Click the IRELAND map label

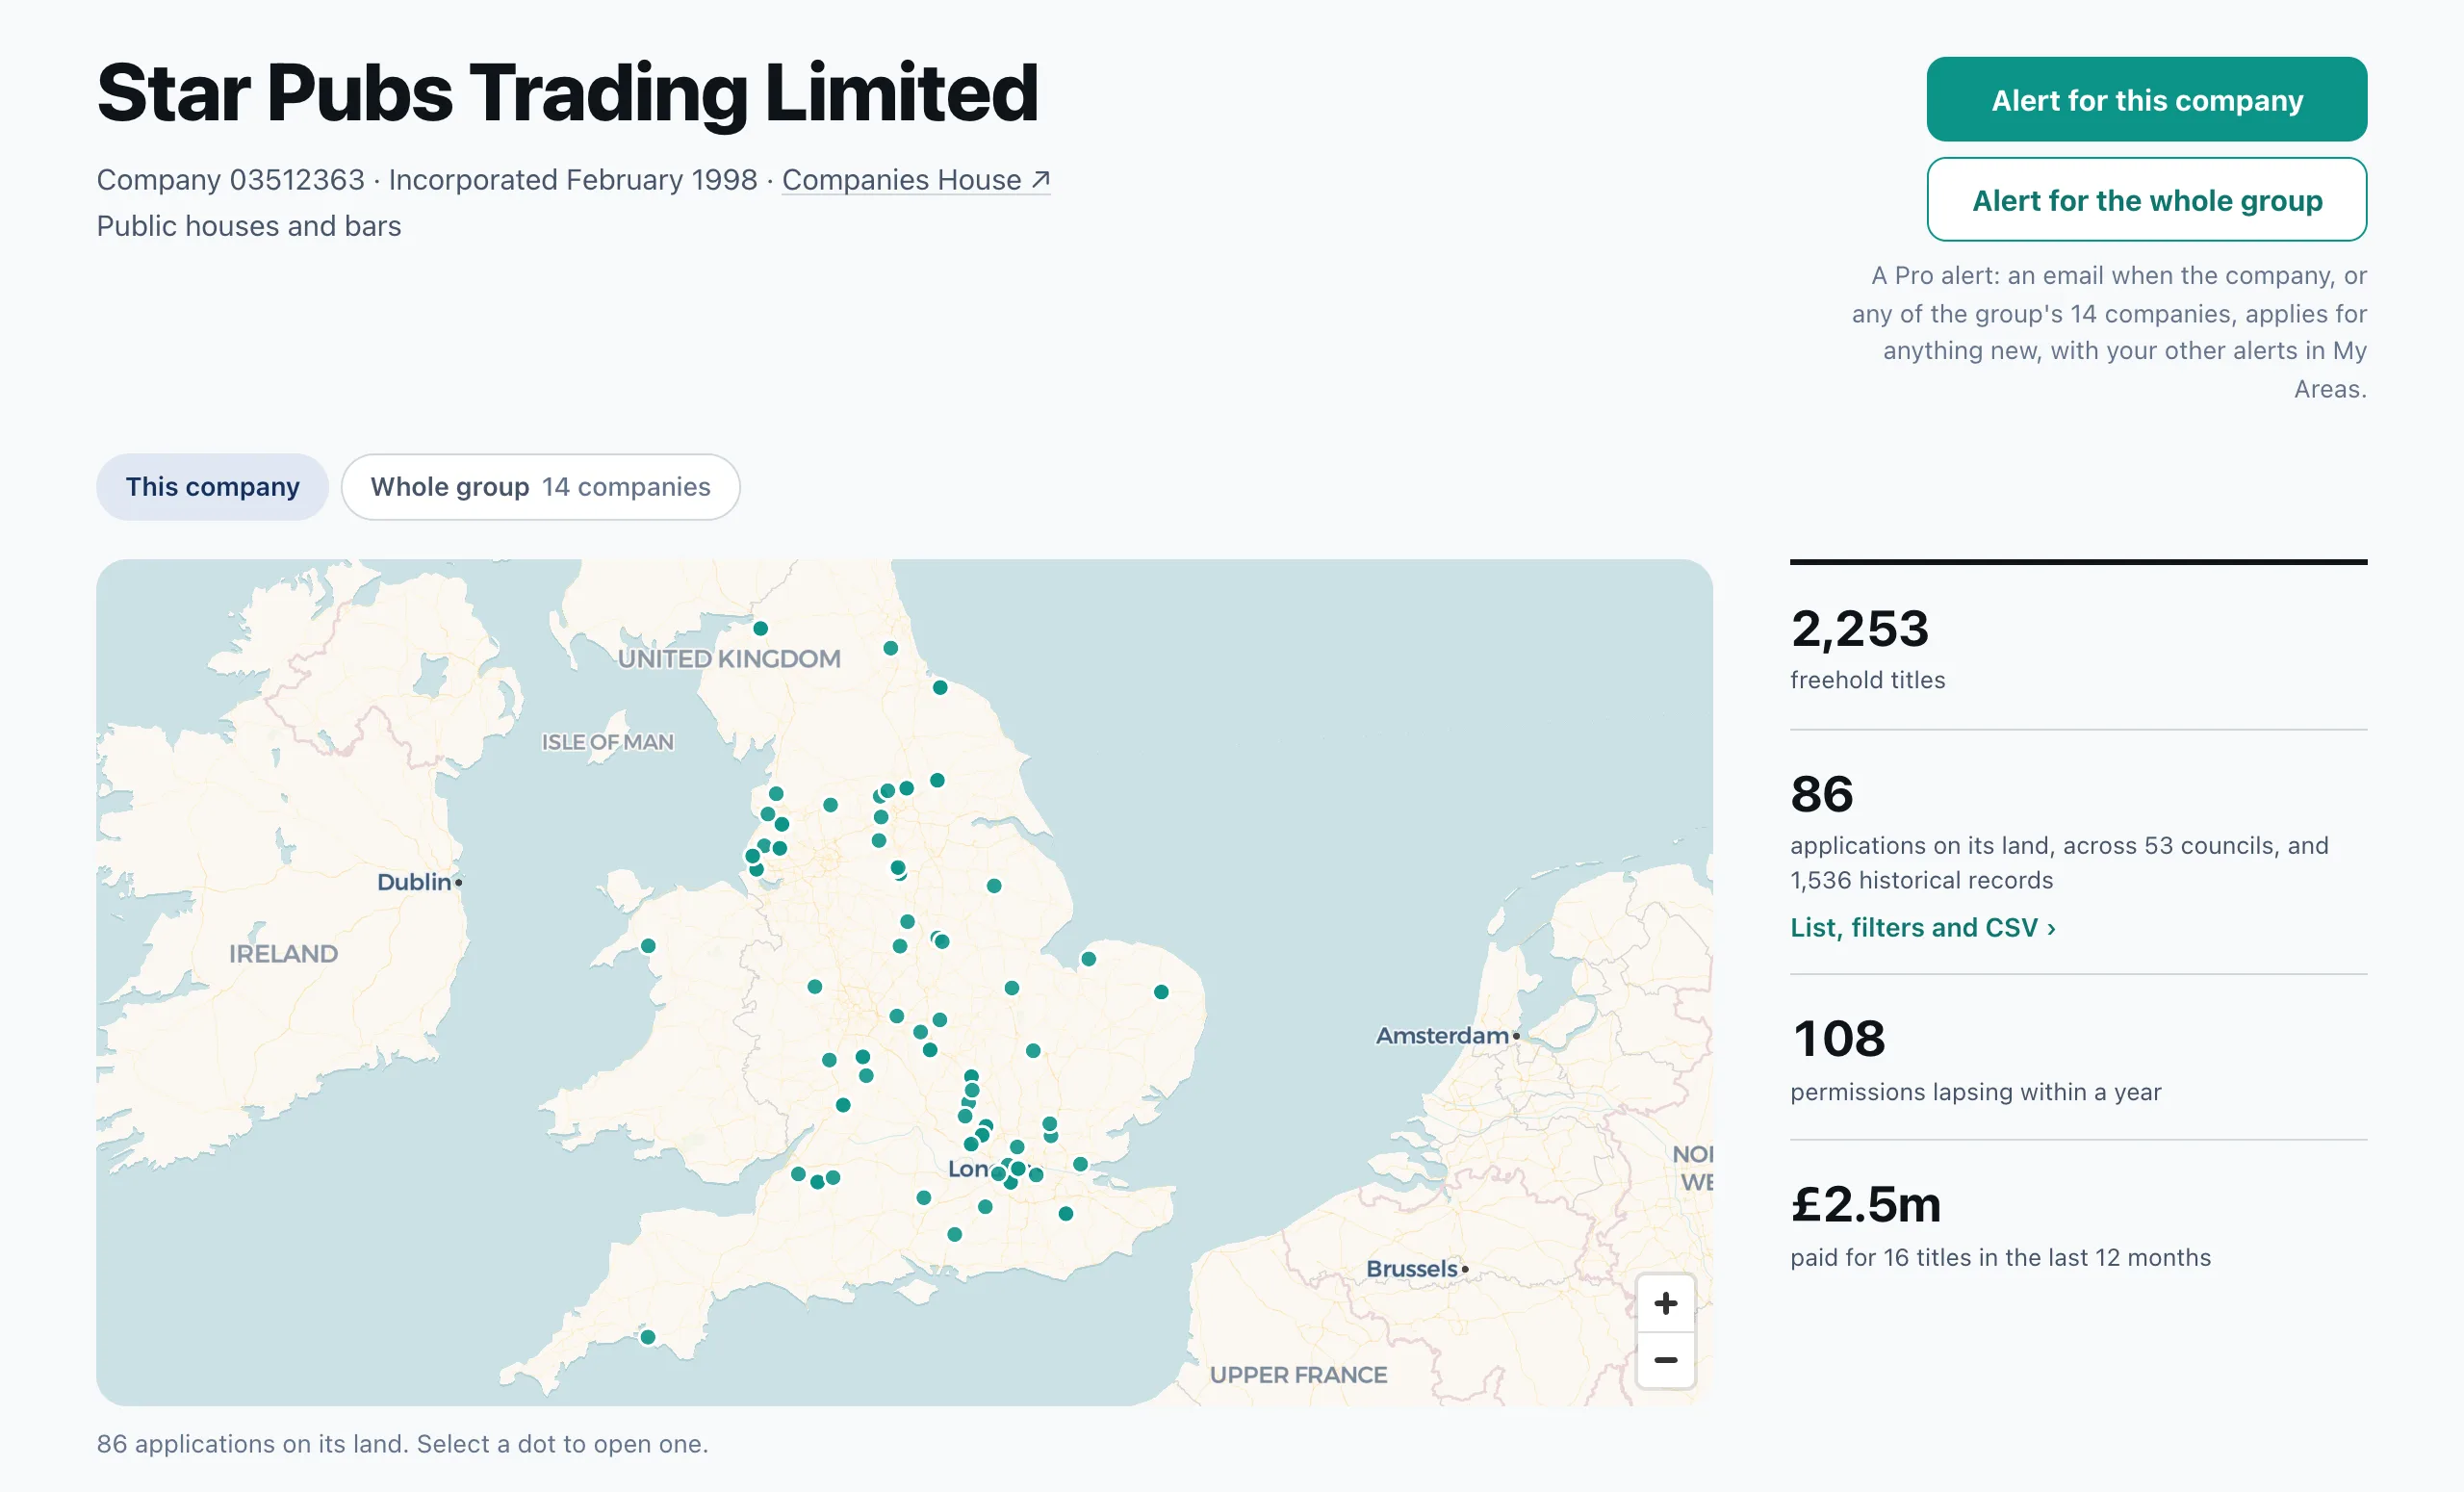283,954
